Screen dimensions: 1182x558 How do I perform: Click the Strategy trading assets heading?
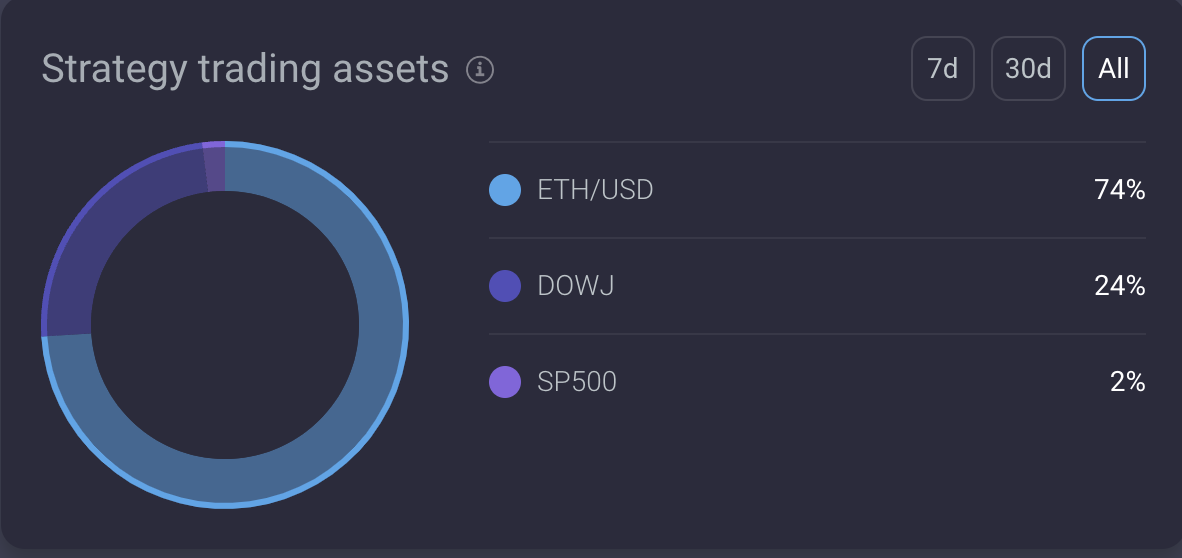245,69
